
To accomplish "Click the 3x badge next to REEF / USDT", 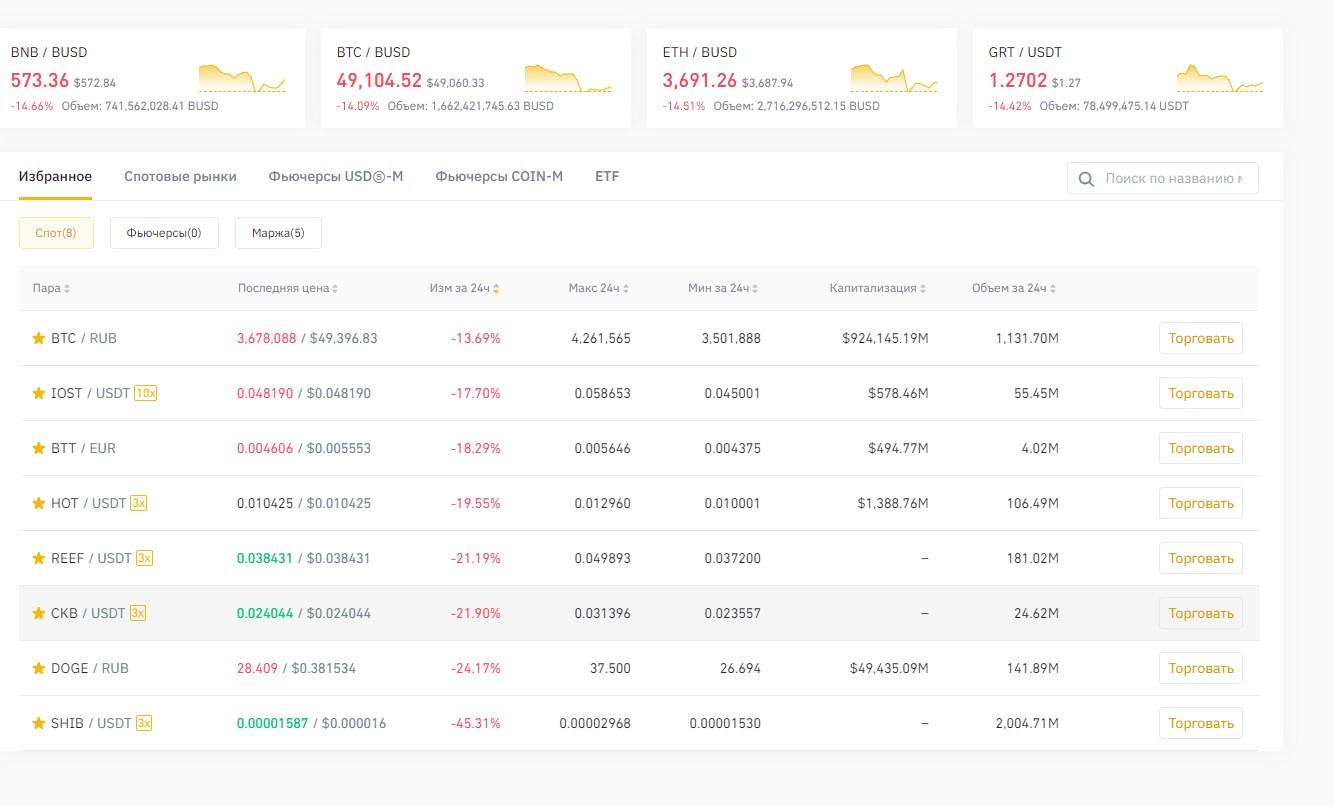I will coord(144,558).
